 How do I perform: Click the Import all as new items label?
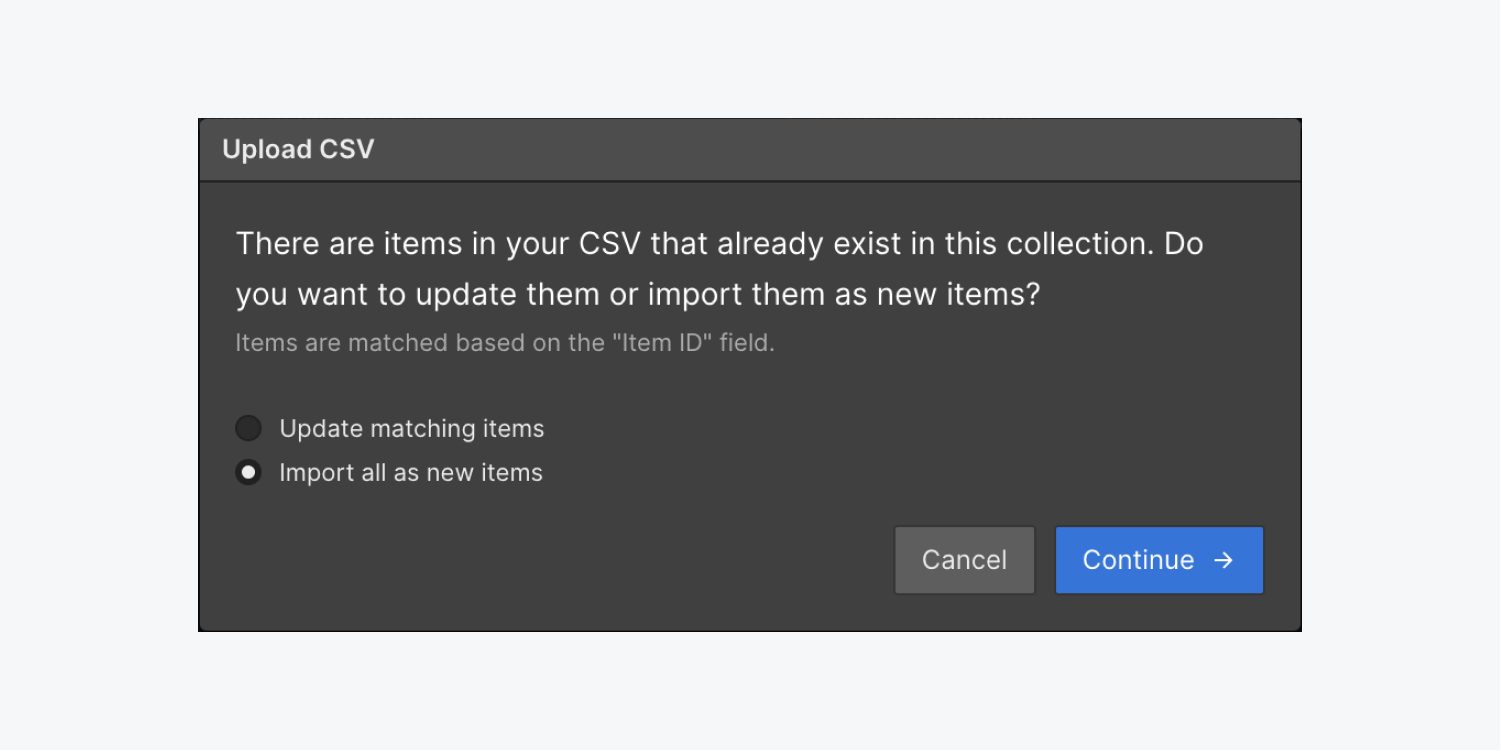click(x=410, y=472)
